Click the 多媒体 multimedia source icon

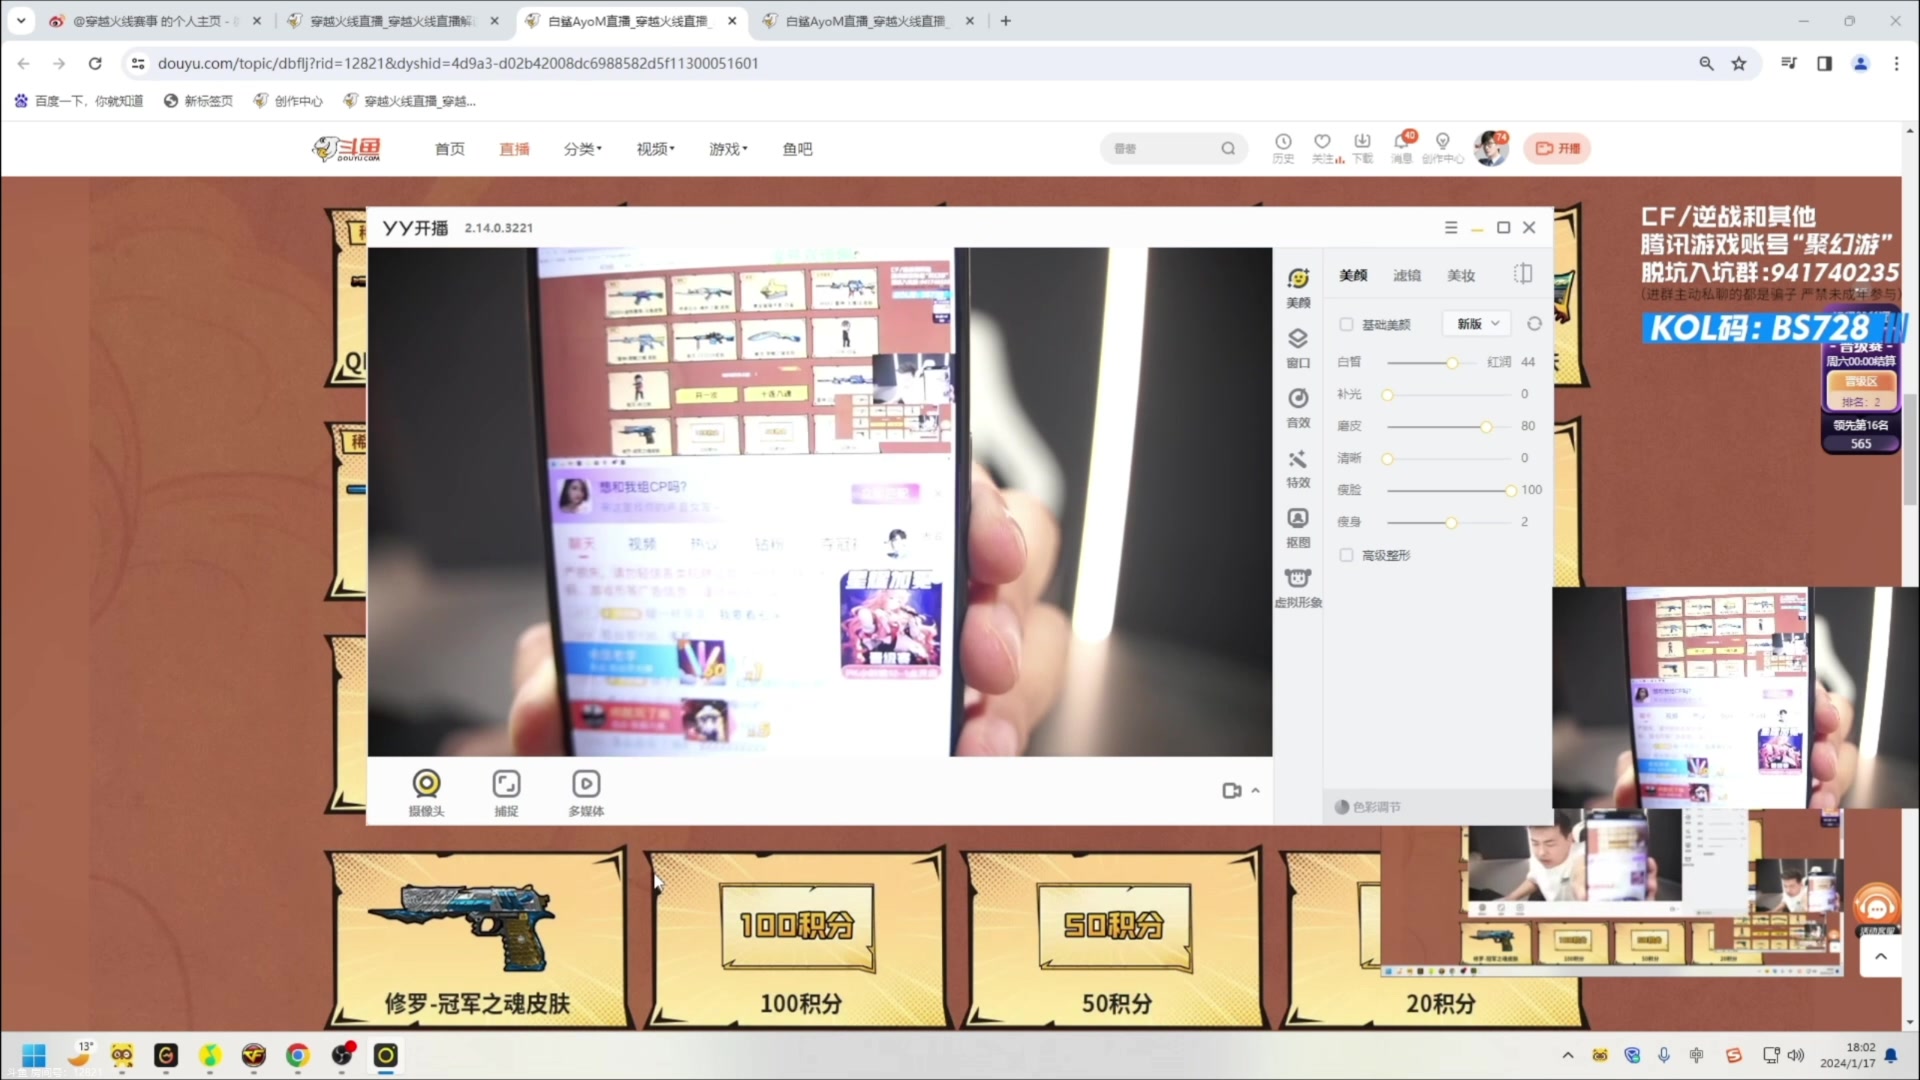(586, 784)
